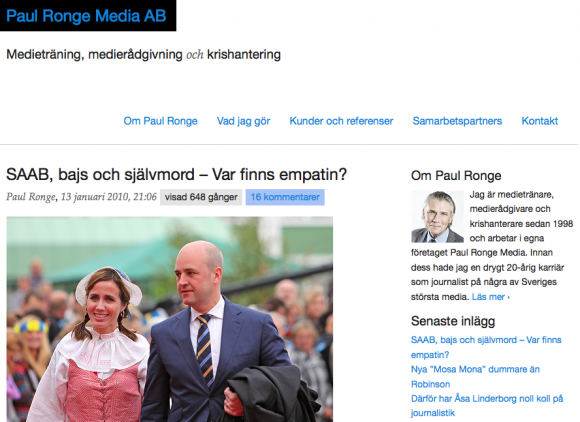This screenshot has width=580, height=422.
Task: Open the Paul Ronge Media AB site logo
Action: click(x=86, y=16)
